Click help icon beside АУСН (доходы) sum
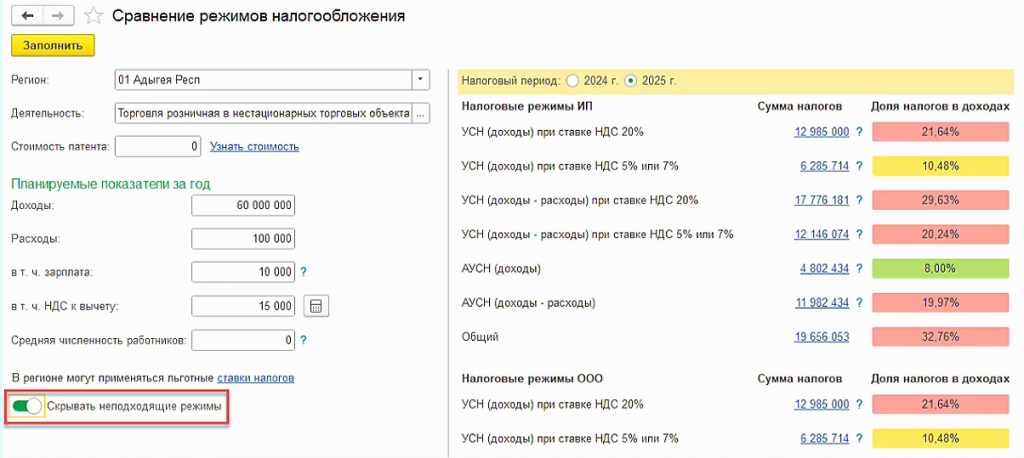 859,269
